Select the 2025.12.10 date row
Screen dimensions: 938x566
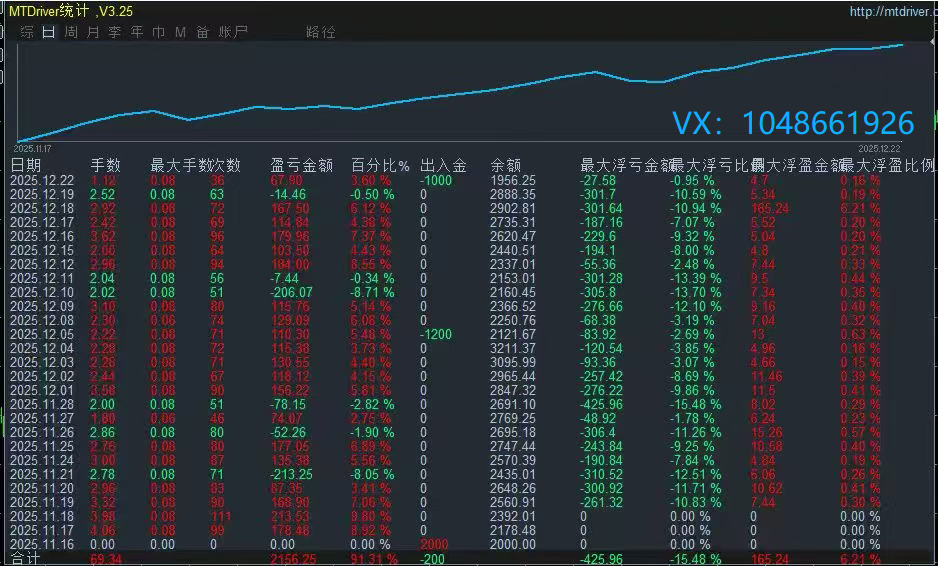[42, 292]
